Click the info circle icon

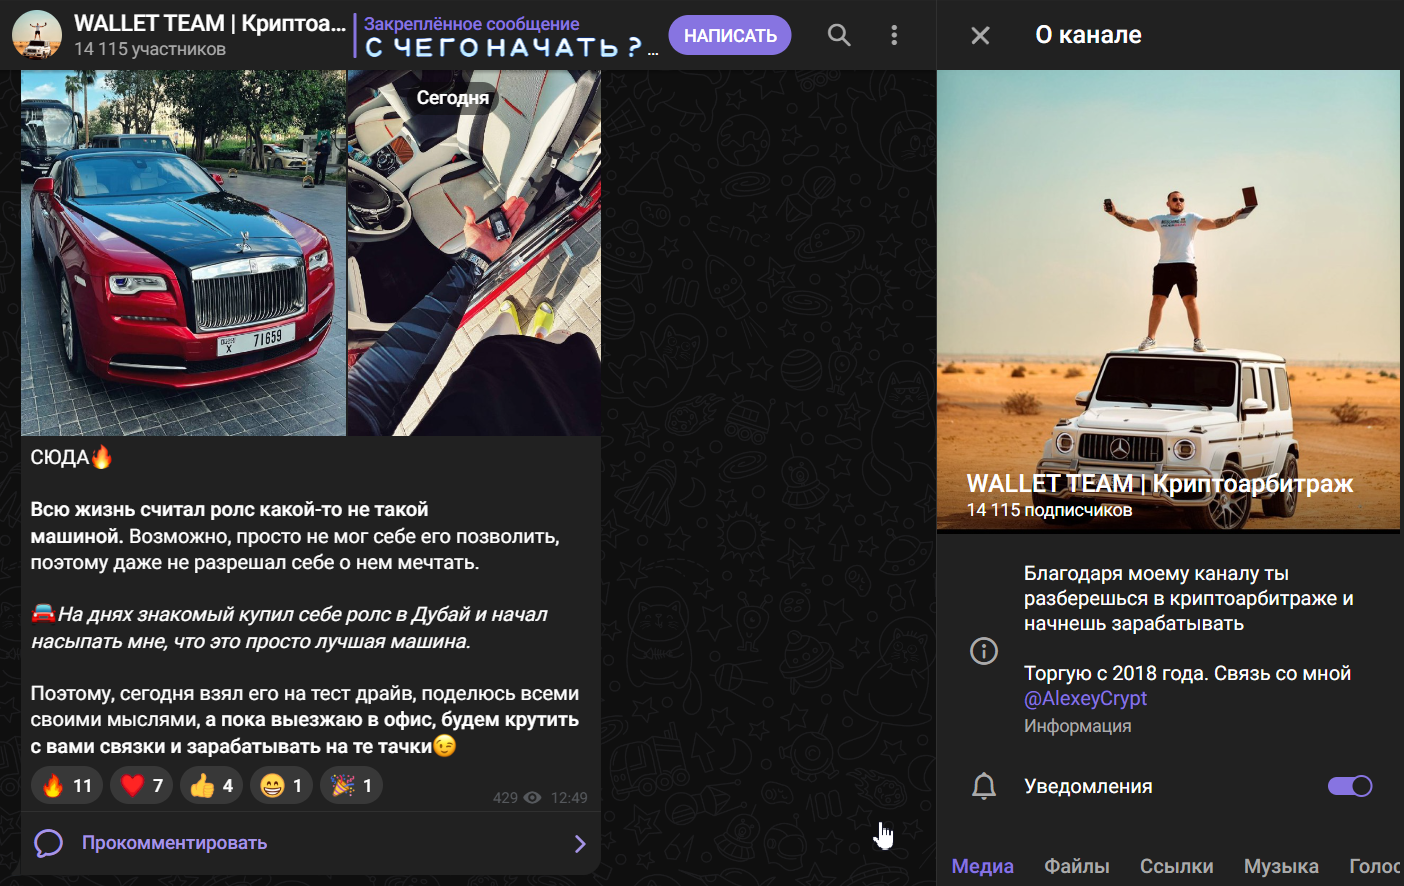point(984,651)
